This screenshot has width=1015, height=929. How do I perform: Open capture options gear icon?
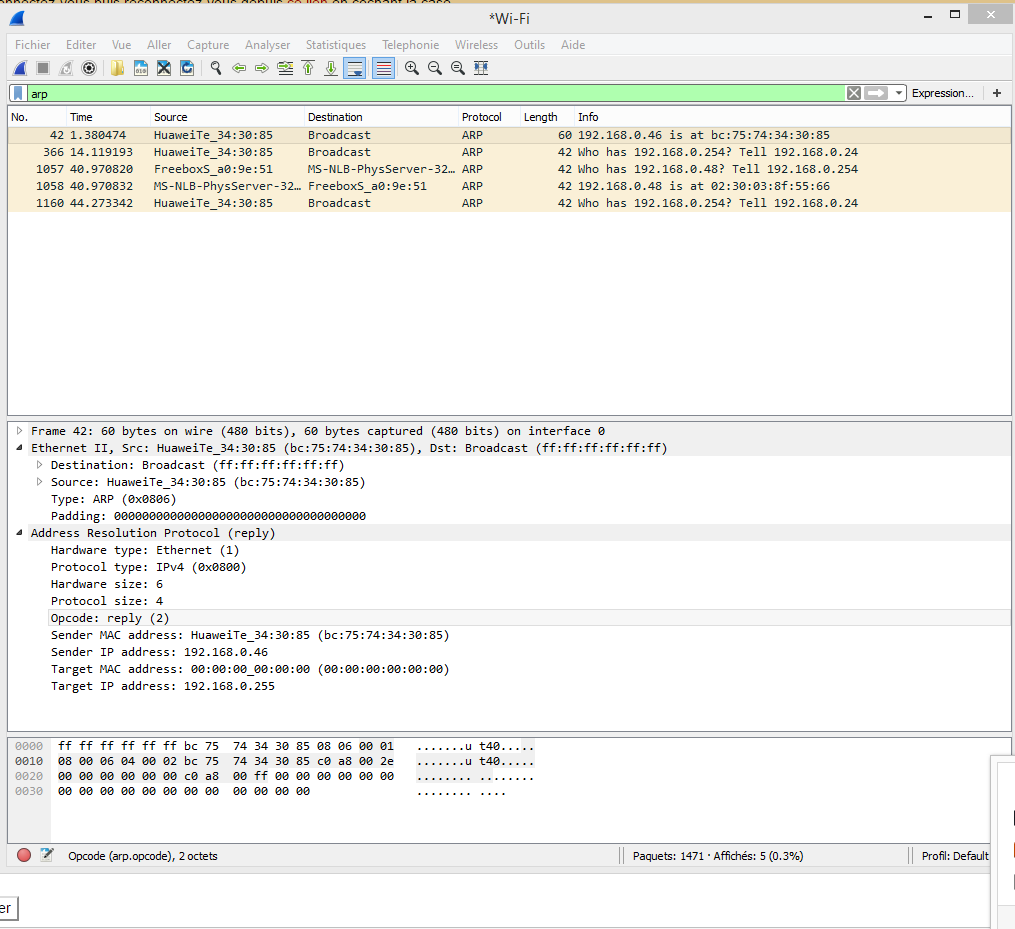(x=89, y=68)
